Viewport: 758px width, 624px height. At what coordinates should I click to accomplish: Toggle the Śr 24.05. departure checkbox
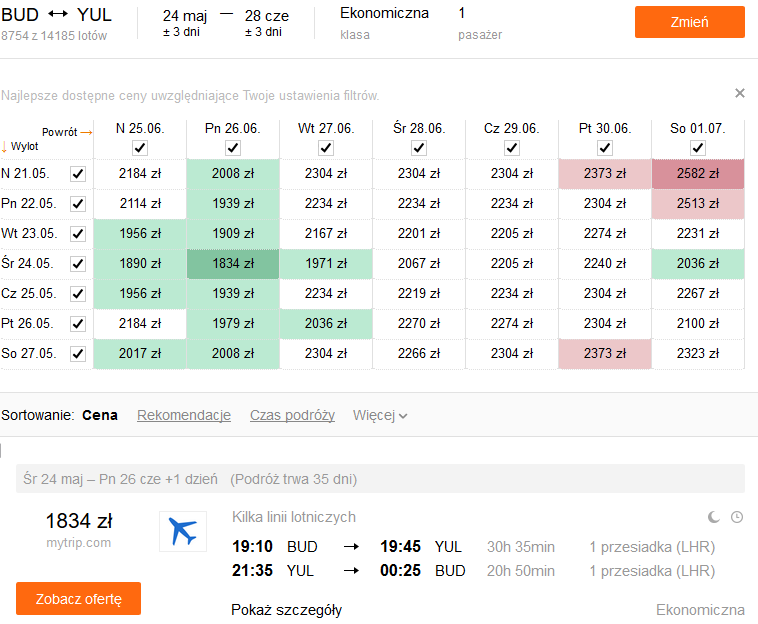tap(78, 264)
